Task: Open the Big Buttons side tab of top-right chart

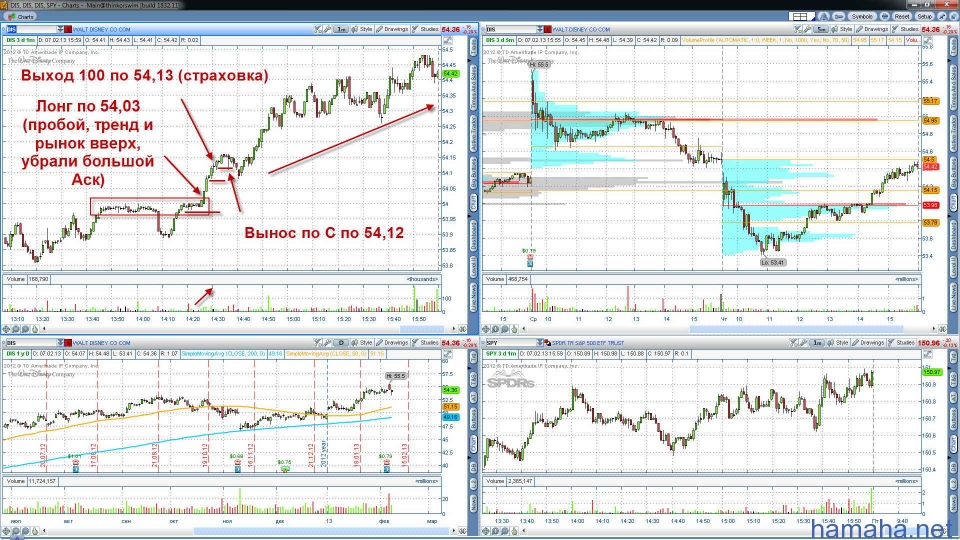Action: 953,173
